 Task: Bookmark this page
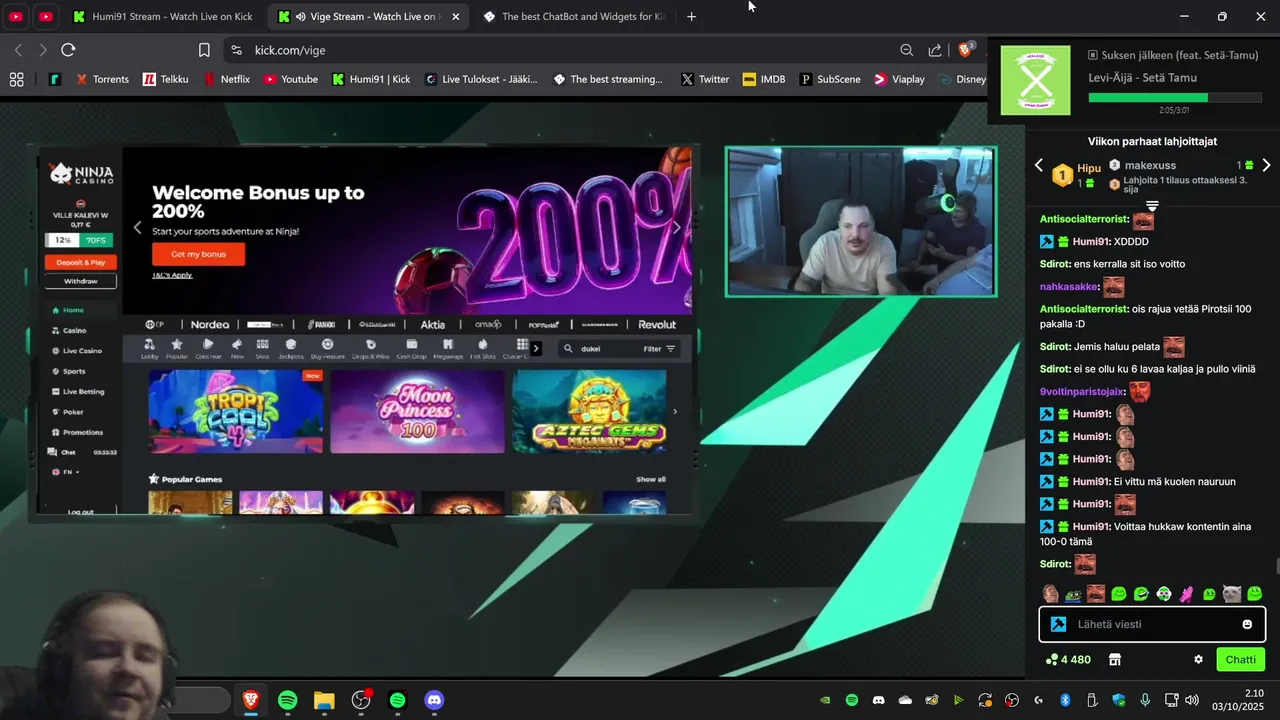[x=204, y=50]
